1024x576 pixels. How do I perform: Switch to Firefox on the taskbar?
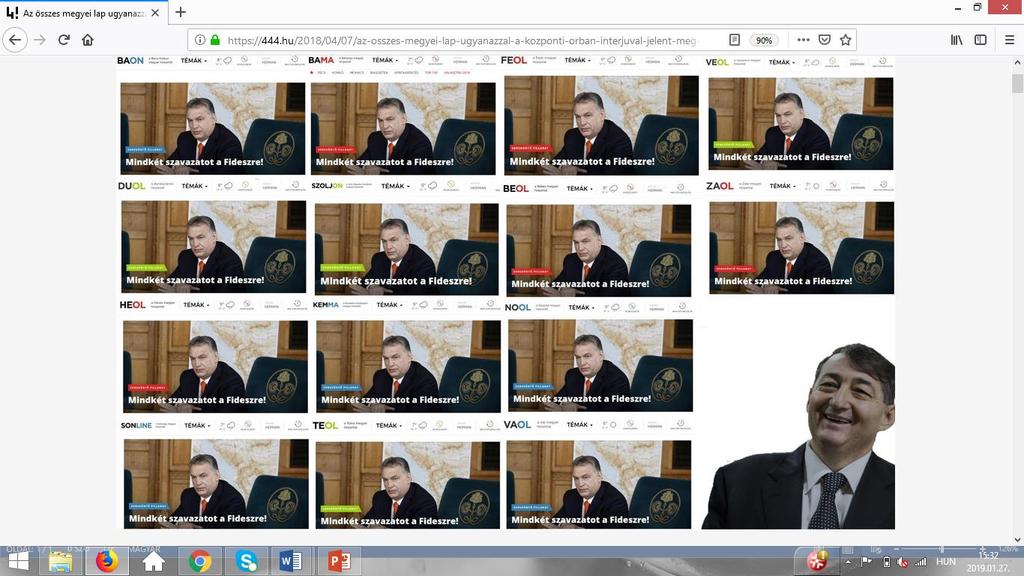[106, 561]
